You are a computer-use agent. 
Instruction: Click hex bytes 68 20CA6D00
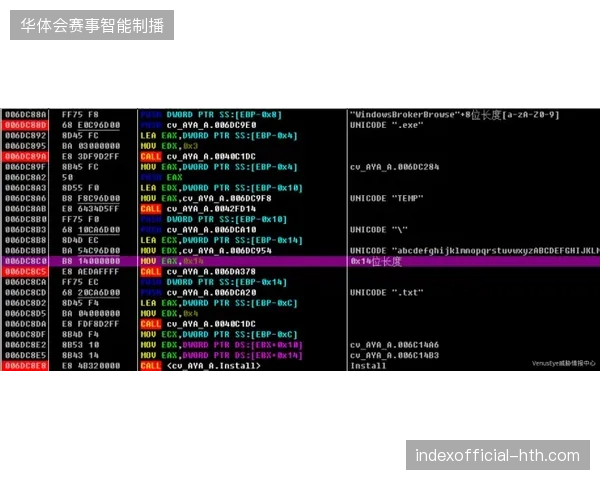click(x=91, y=292)
